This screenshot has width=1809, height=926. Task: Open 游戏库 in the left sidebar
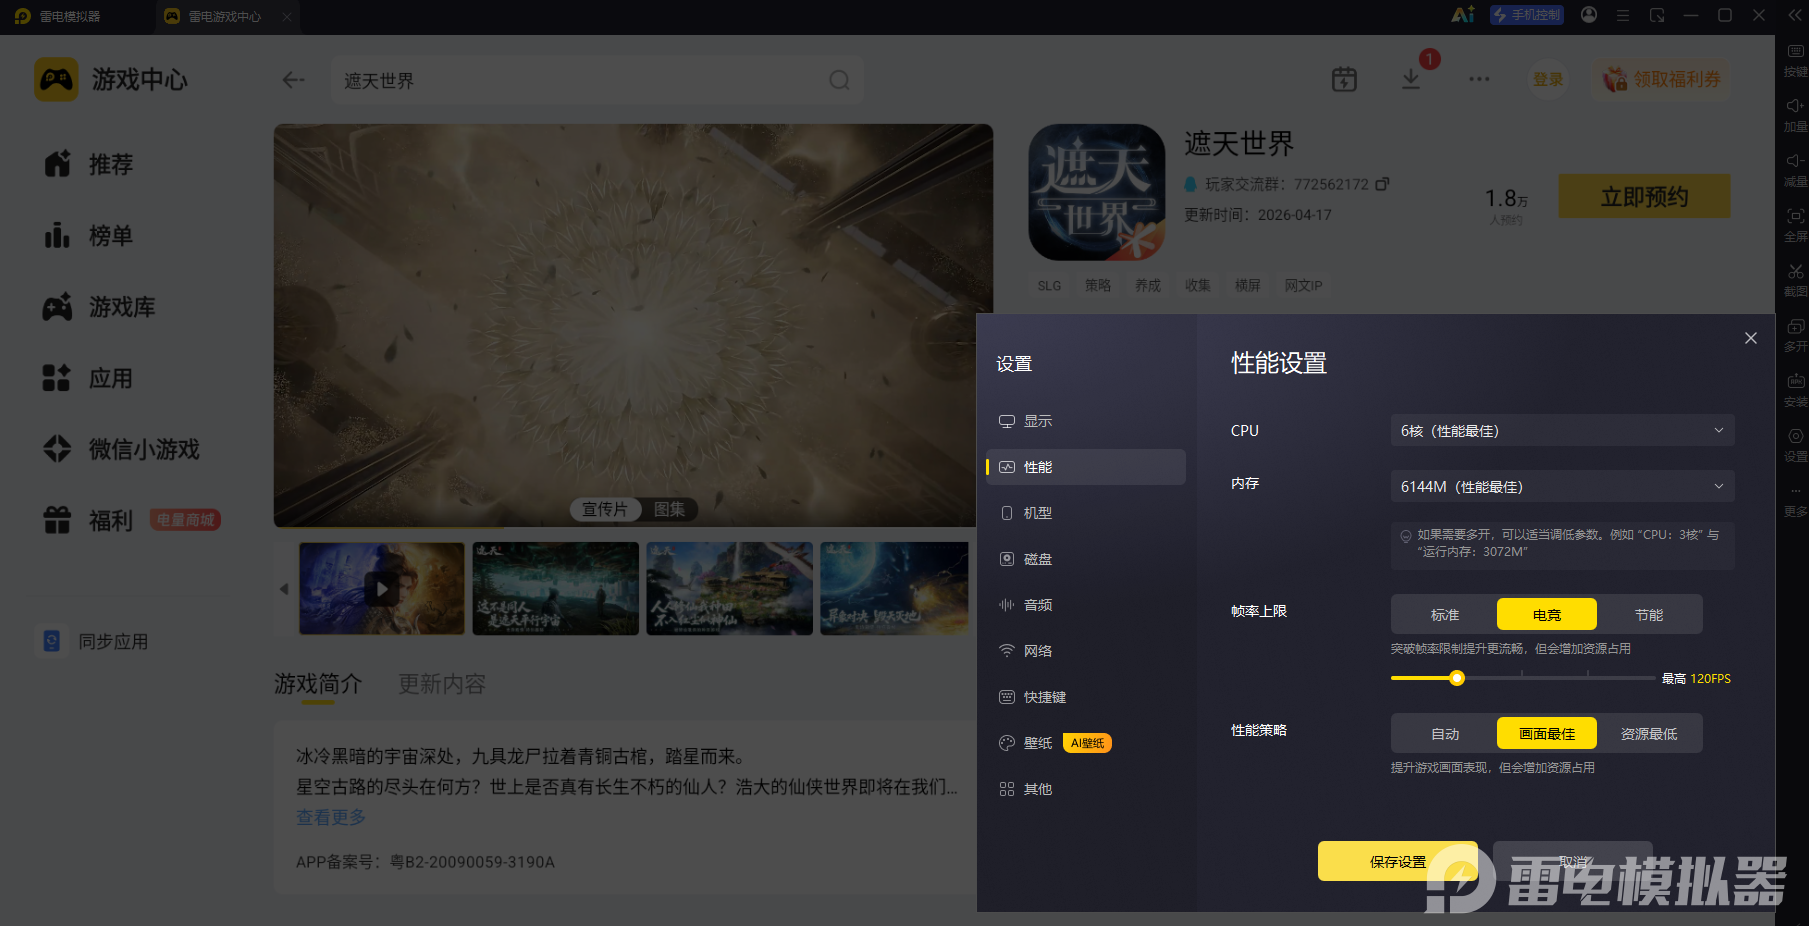pyautogui.click(x=99, y=307)
